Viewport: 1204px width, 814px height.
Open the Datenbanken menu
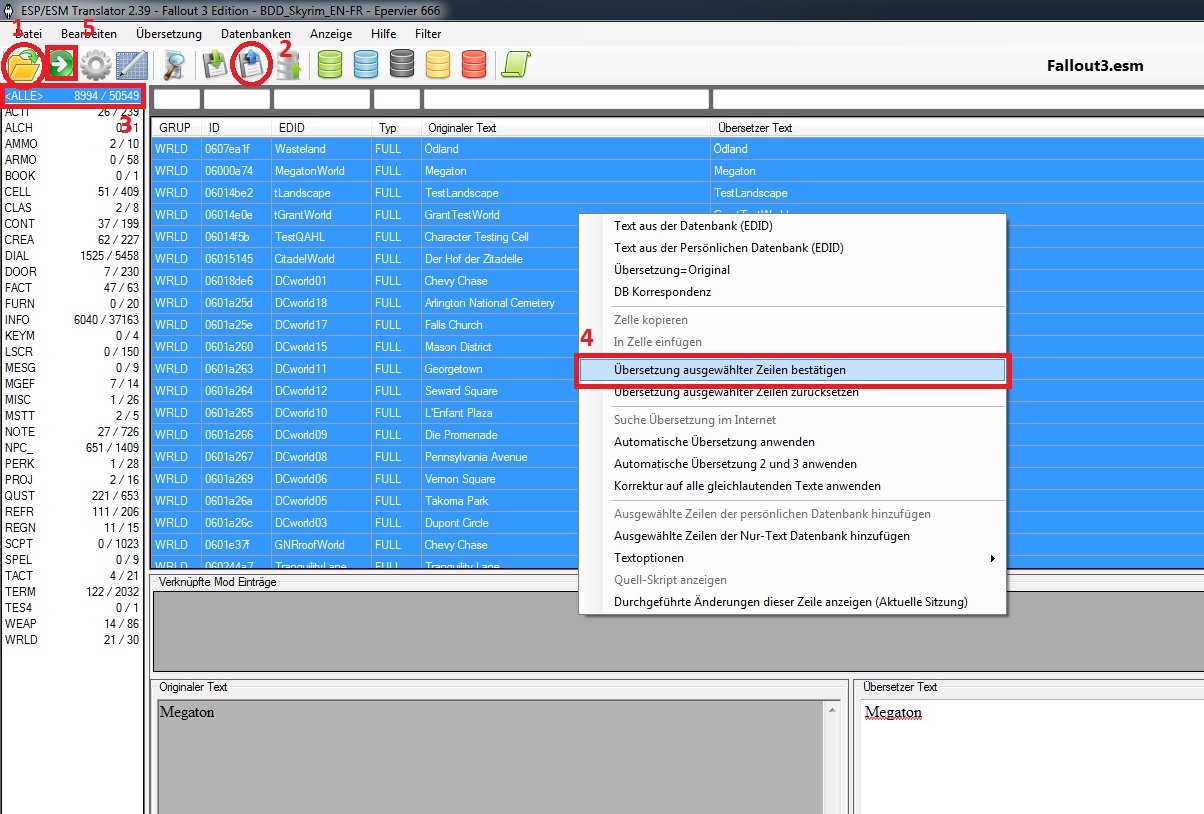[x=255, y=34]
